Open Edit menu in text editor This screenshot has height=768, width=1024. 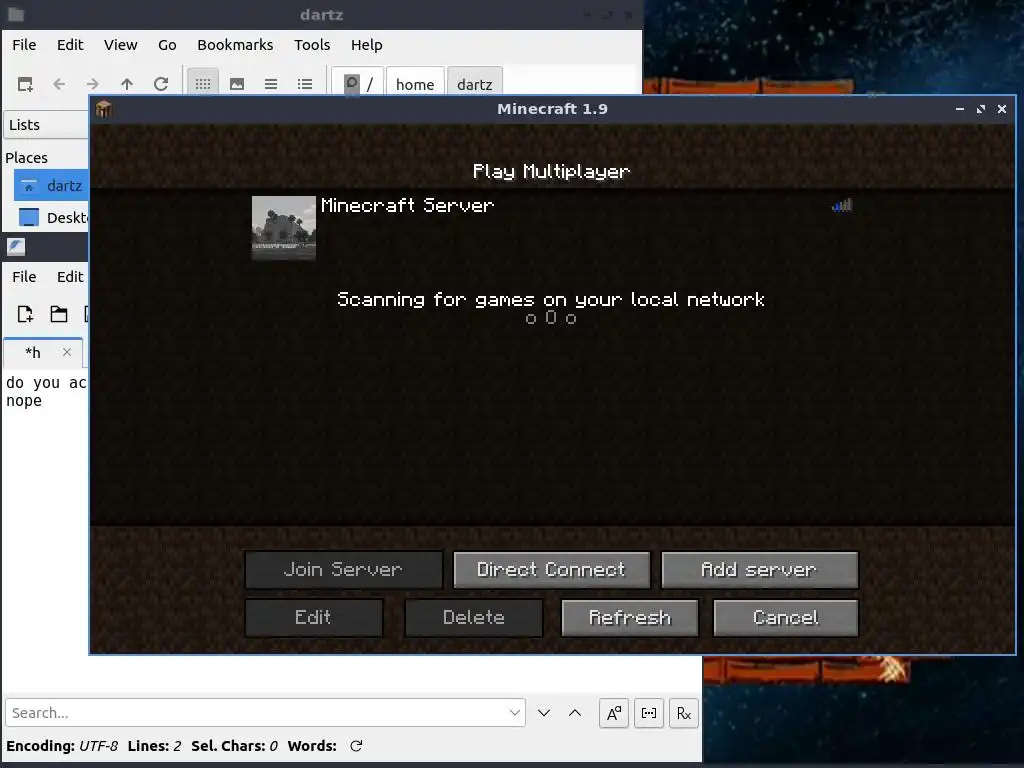pyautogui.click(x=70, y=277)
